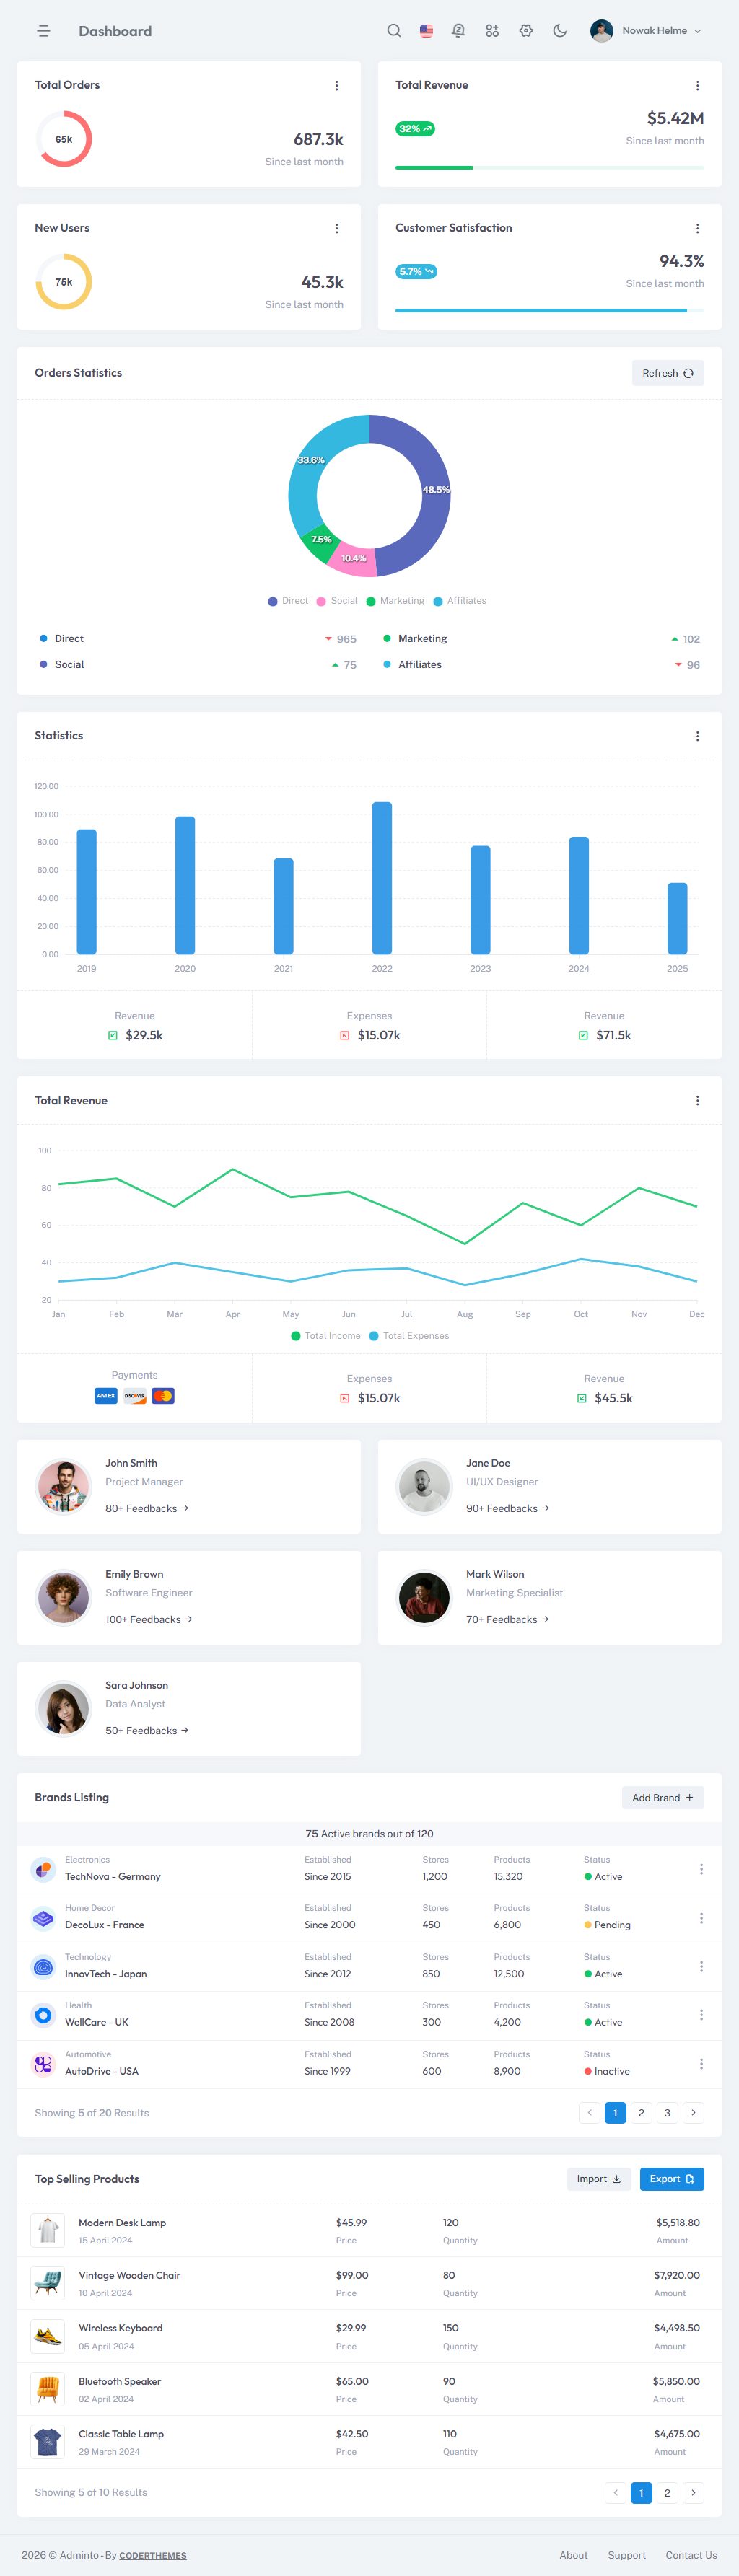Image resolution: width=739 pixels, height=2576 pixels.
Task: Go to page 2 of Top Selling Products
Action: [x=667, y=2493]
